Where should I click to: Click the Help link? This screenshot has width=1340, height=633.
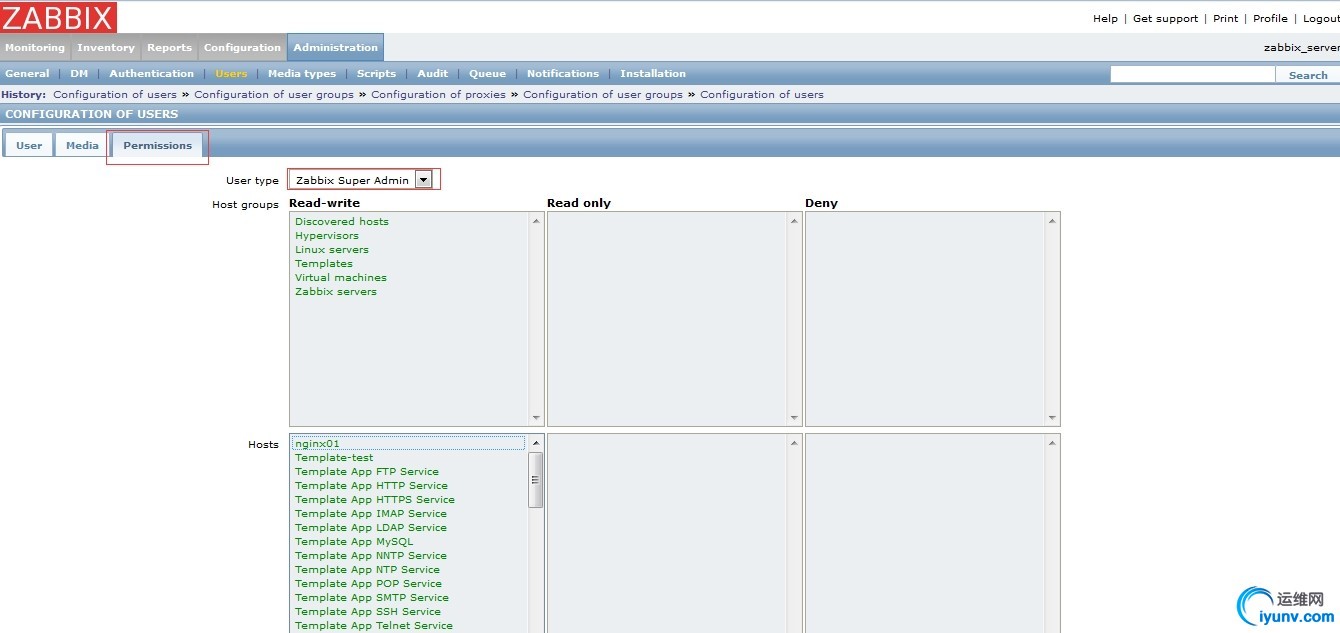[1105, 18]
